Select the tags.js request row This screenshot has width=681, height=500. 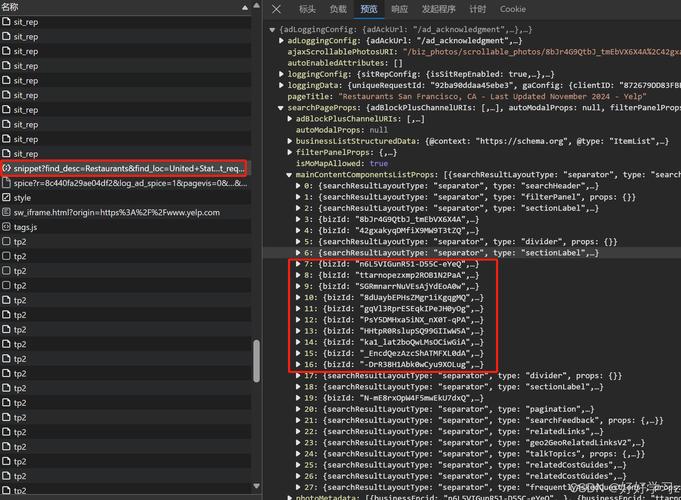click(x=125, y=227)
